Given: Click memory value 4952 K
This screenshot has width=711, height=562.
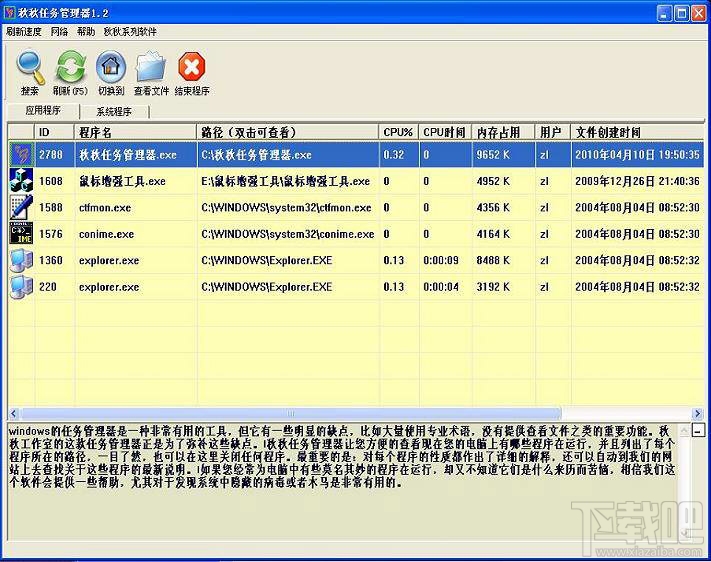Looking at the screenshot, I should (493, 181).
